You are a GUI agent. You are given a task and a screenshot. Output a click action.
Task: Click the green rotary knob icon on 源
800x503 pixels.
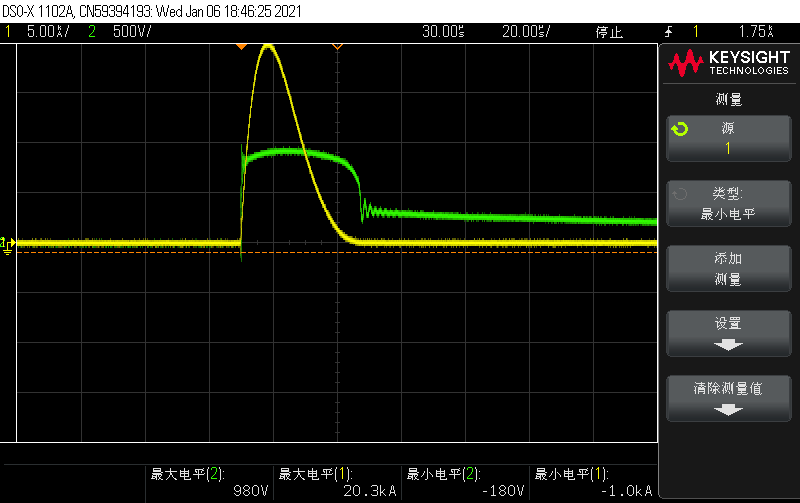pos(680,129)
